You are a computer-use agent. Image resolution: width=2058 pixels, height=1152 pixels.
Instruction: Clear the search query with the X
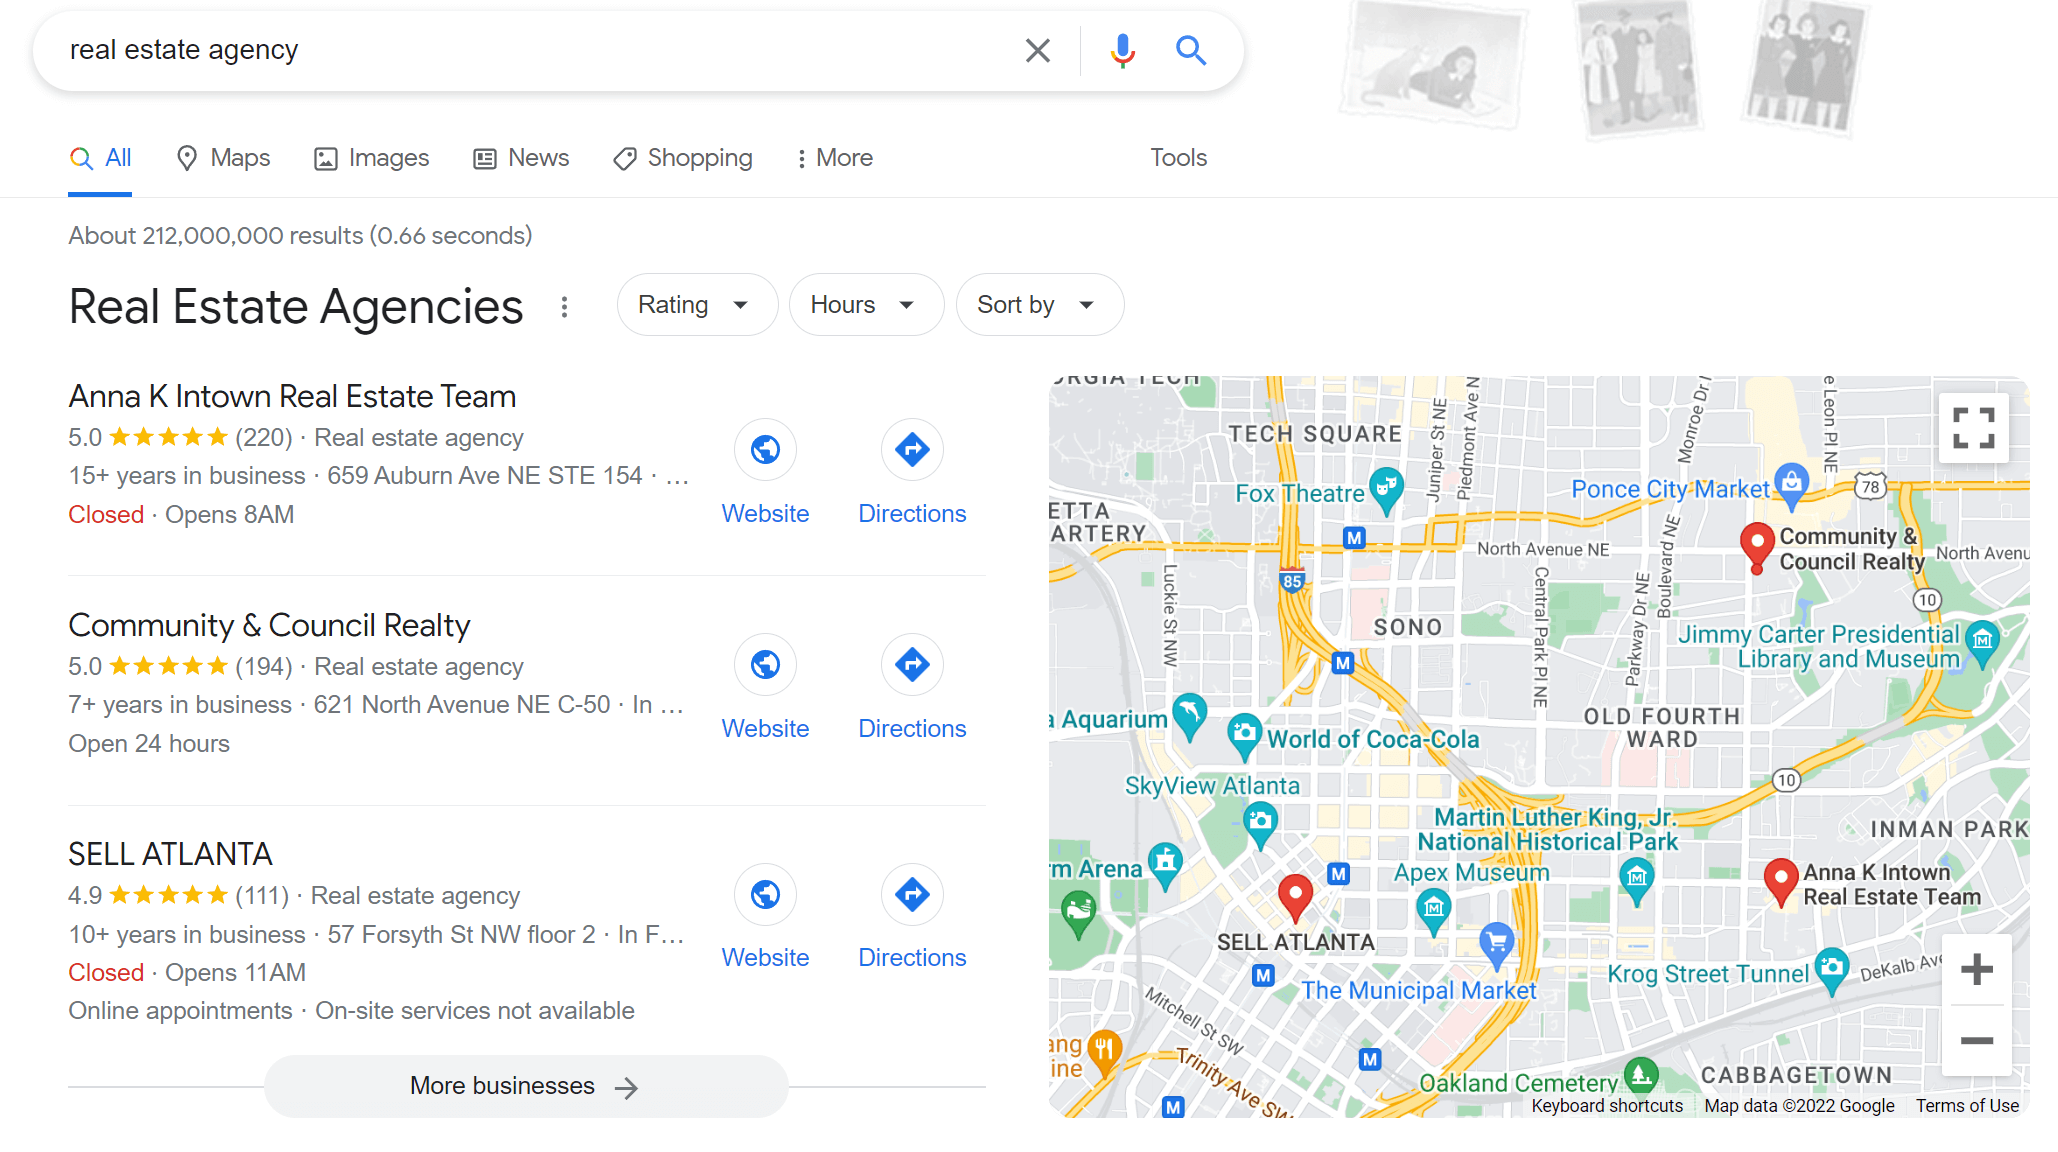1037,49
